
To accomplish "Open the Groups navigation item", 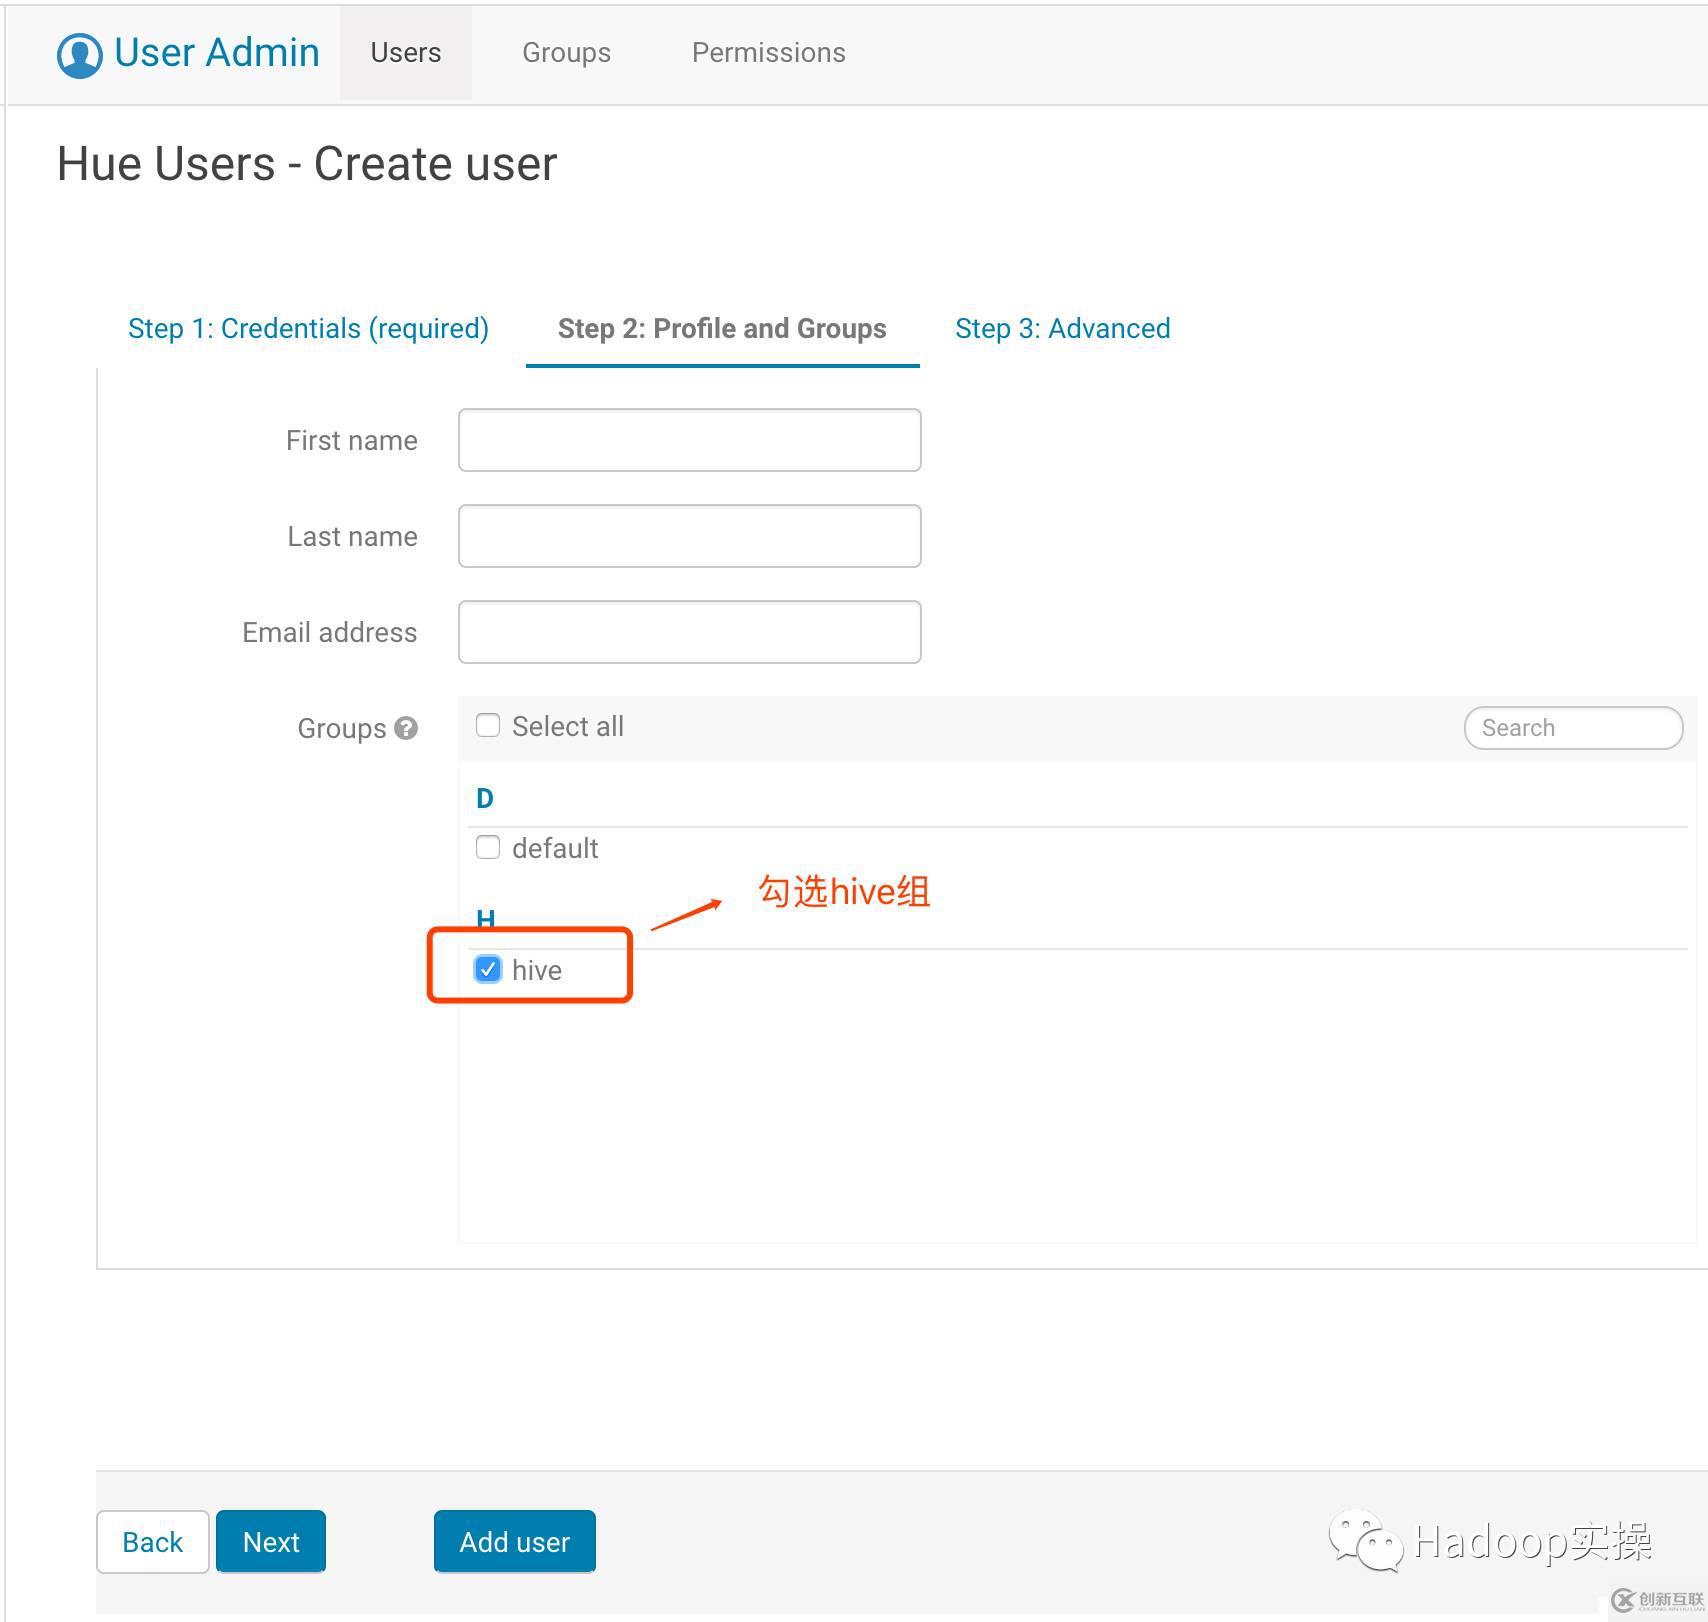I will point(566,53).
